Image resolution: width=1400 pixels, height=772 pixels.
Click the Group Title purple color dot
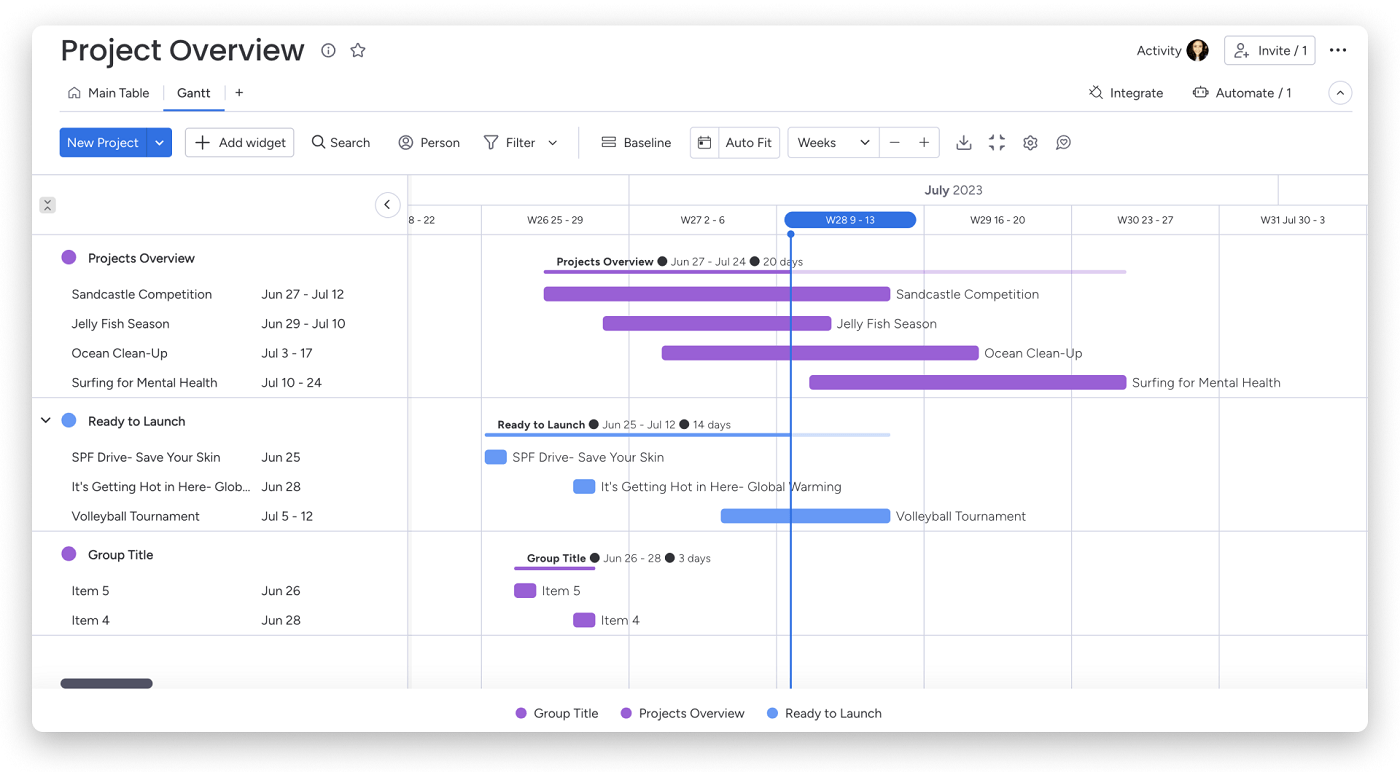coord(69,554)
